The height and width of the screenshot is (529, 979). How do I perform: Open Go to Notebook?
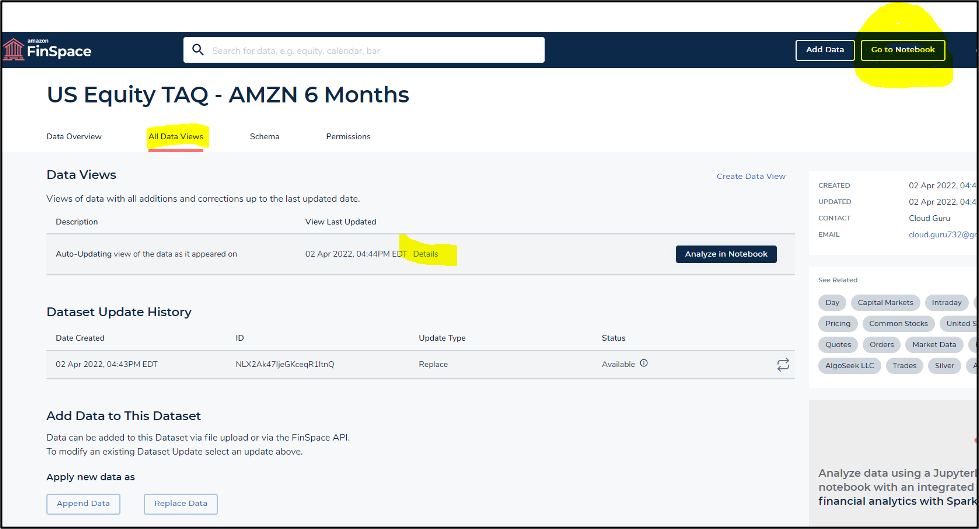click(903, 50)
